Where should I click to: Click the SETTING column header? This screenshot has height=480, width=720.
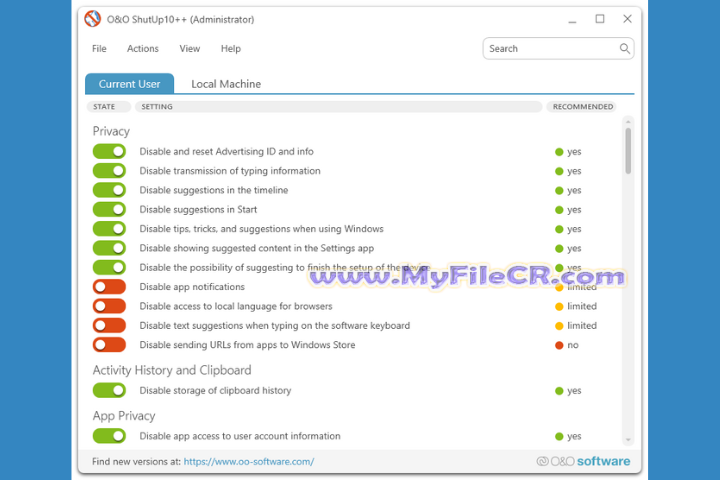pyautogui.click(x=338, y=107)
